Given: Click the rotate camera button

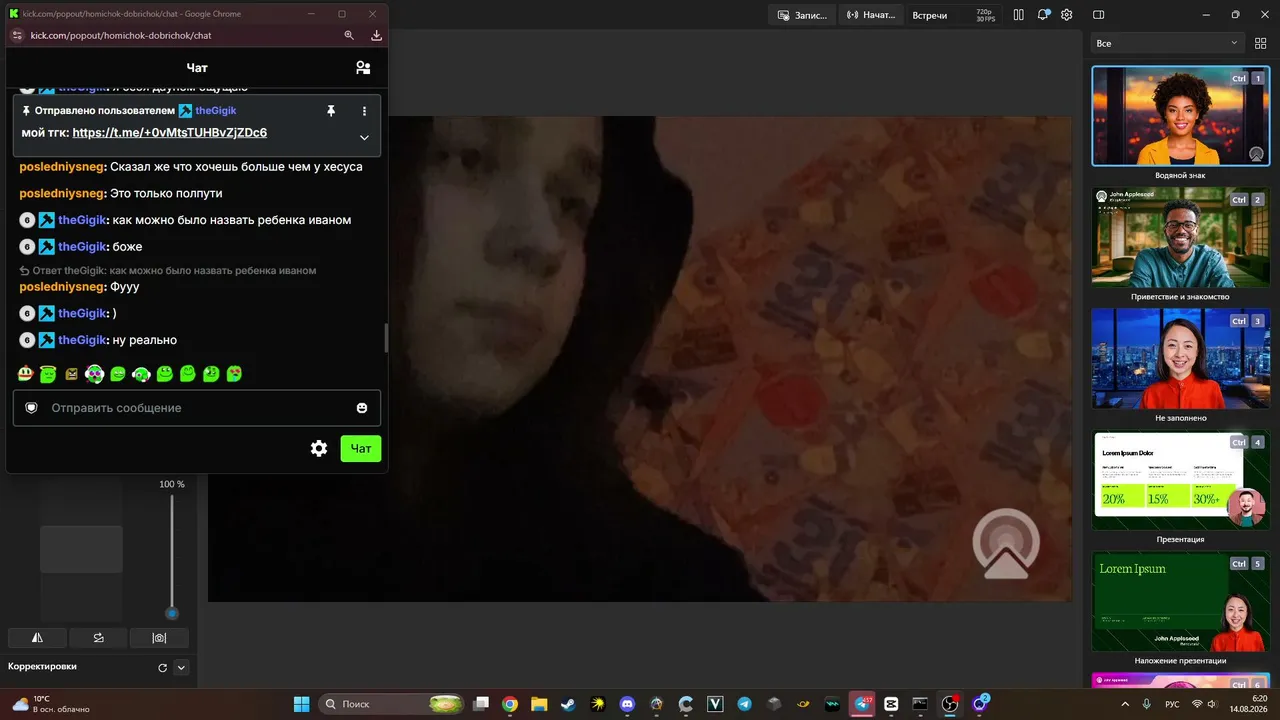Looking at the screenshot, I should point(98,638).
